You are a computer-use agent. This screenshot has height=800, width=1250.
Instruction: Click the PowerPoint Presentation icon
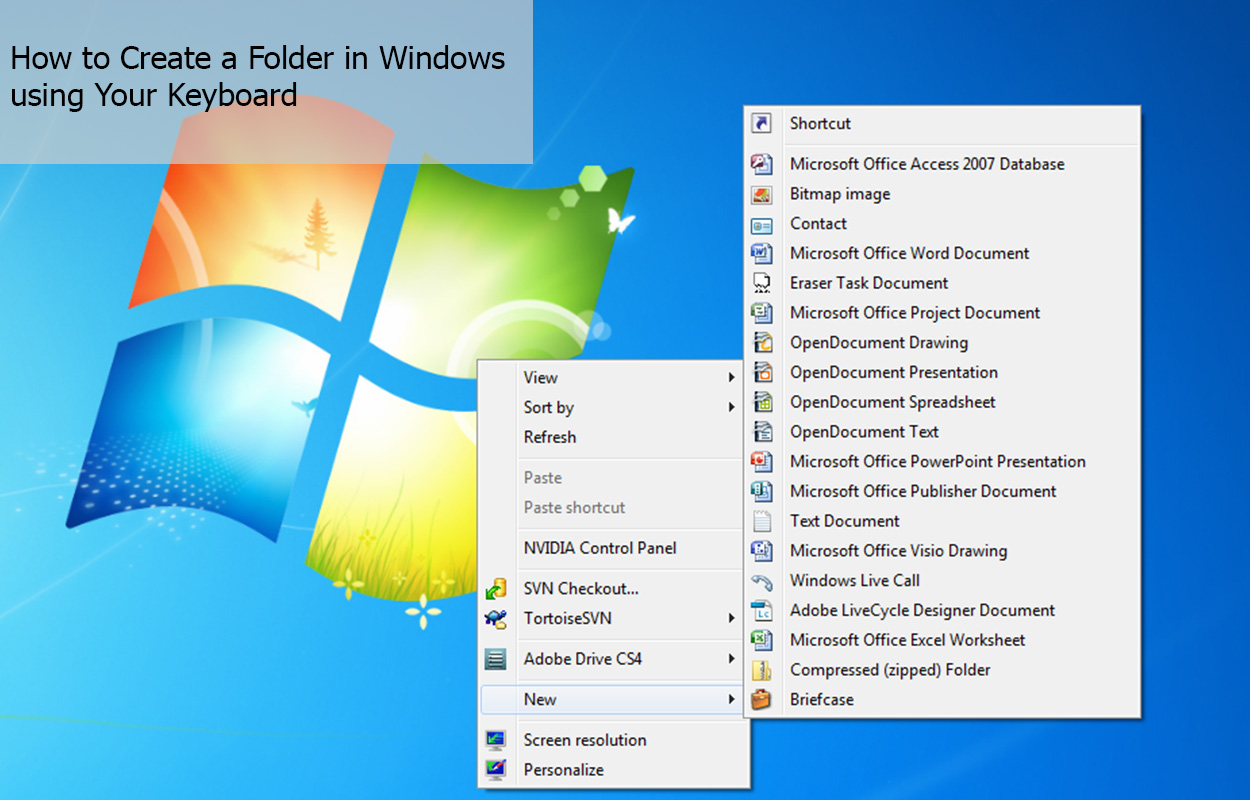pos(762,462)
